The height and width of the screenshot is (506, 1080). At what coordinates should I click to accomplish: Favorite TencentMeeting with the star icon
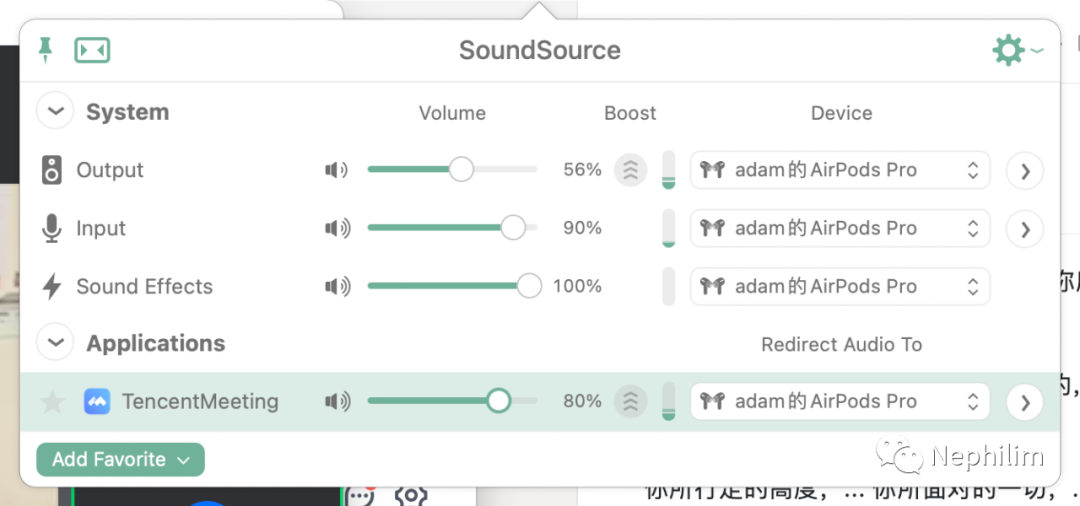click(x=52, y=402)
